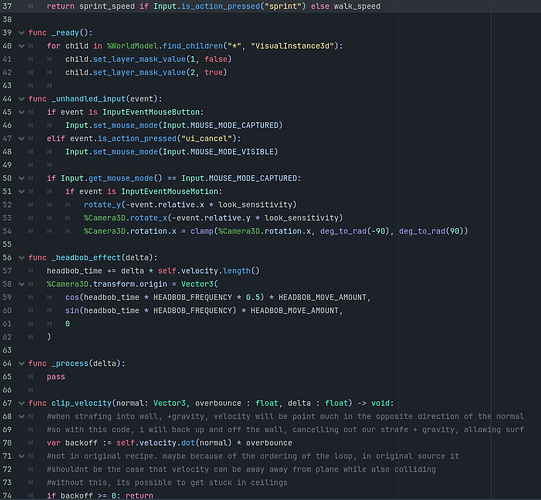Fold the InputEventMouseButton if block
541x500 pixels.
pos(21,112)
